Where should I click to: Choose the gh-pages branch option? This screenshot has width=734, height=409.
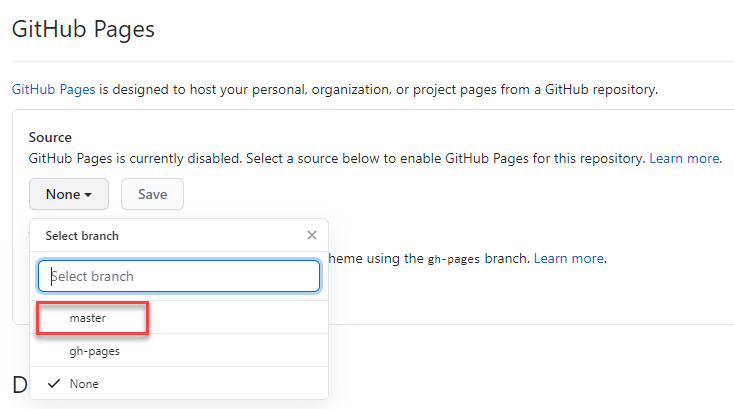[179, 351]
